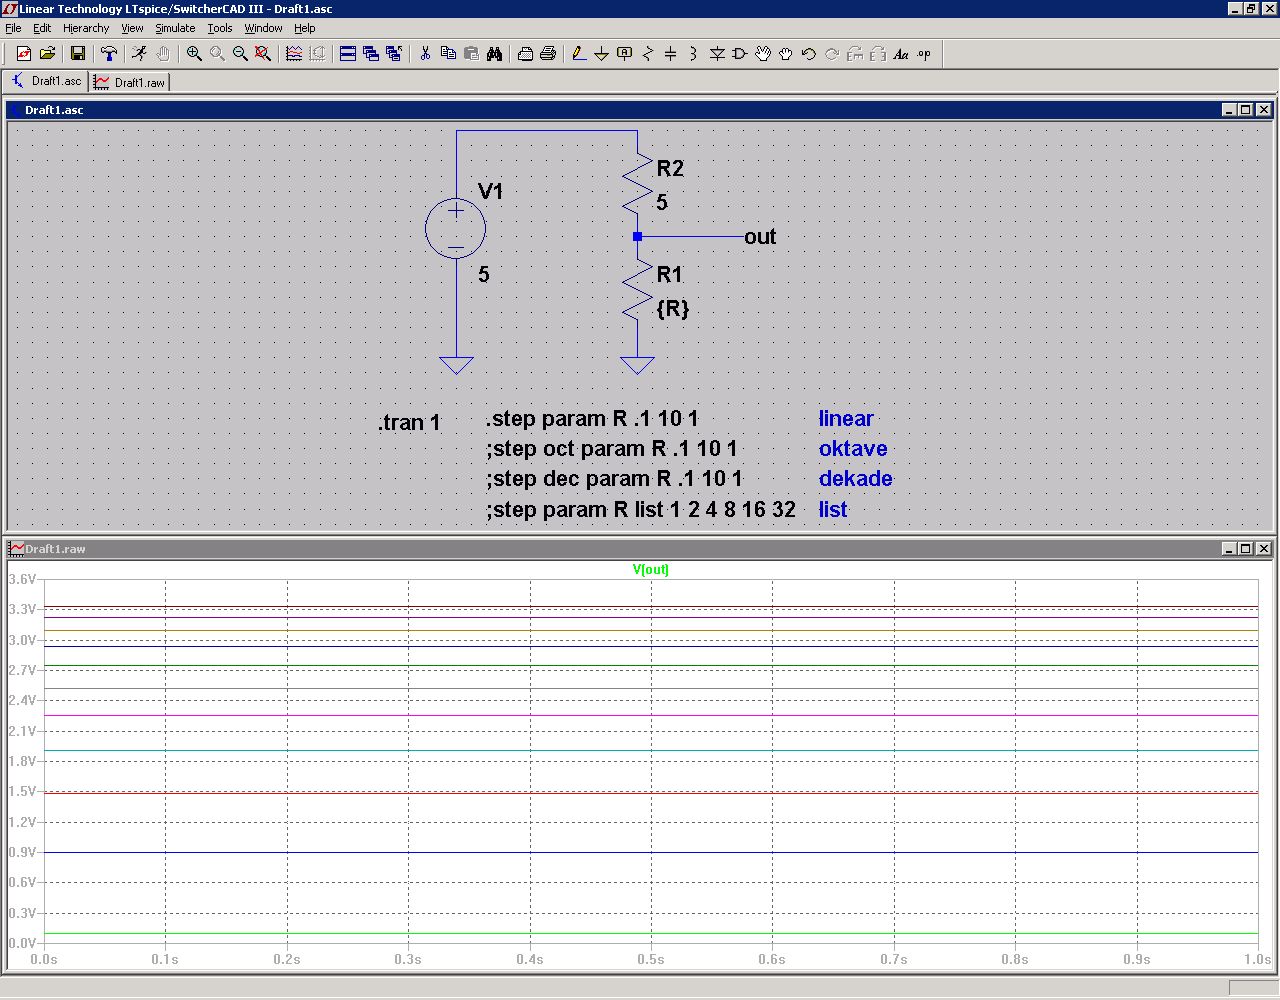Maximize the Draft1.raw waveform window
Viewport: 1280px width, 1000px height.
tap(1245, 549)
